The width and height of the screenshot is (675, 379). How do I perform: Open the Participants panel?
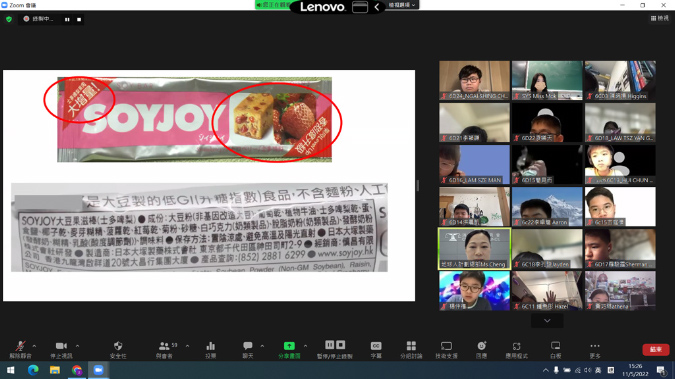[164, 349]
